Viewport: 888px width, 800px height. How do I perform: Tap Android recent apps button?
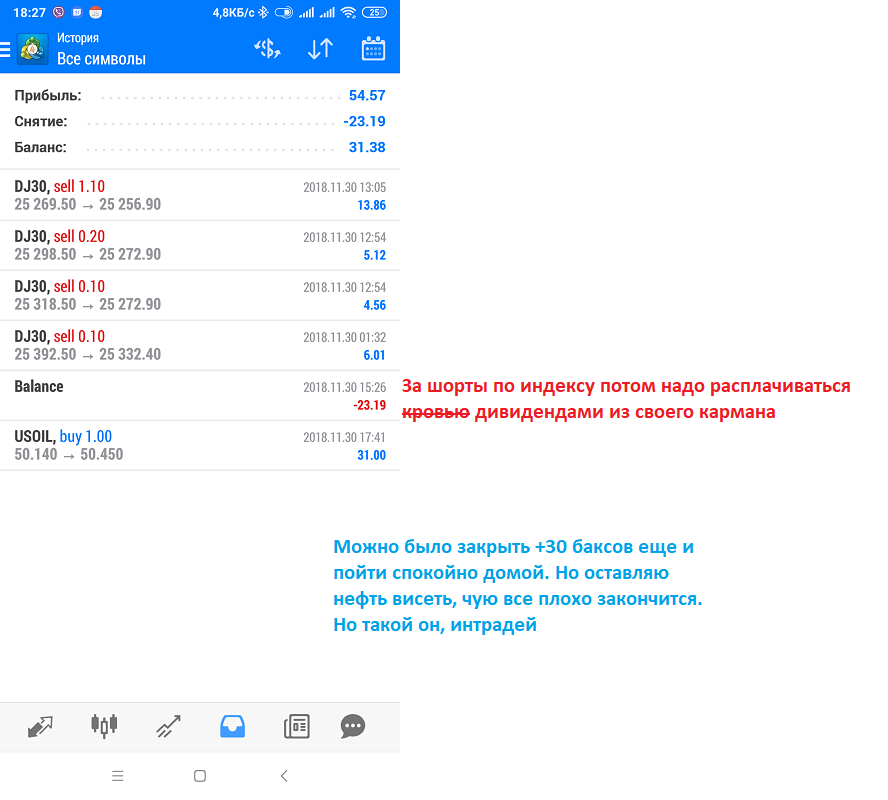click(x=118, y=776)
